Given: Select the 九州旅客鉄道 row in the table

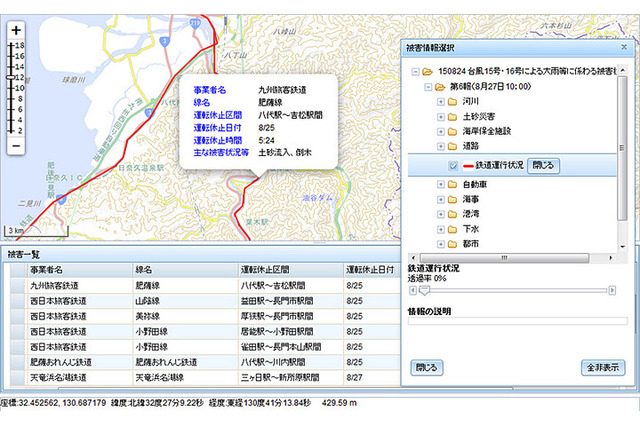Looking at the screenshot, I should coord(204,286).
